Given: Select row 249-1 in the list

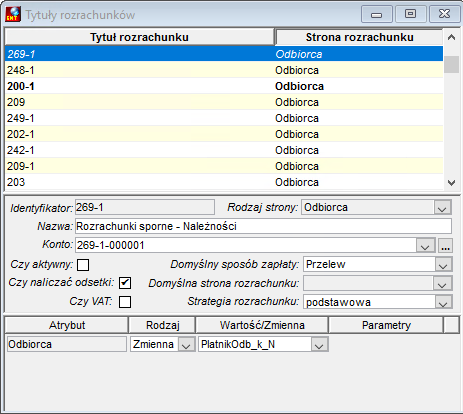Looking at the screenshot, I should tap(224, 118).
